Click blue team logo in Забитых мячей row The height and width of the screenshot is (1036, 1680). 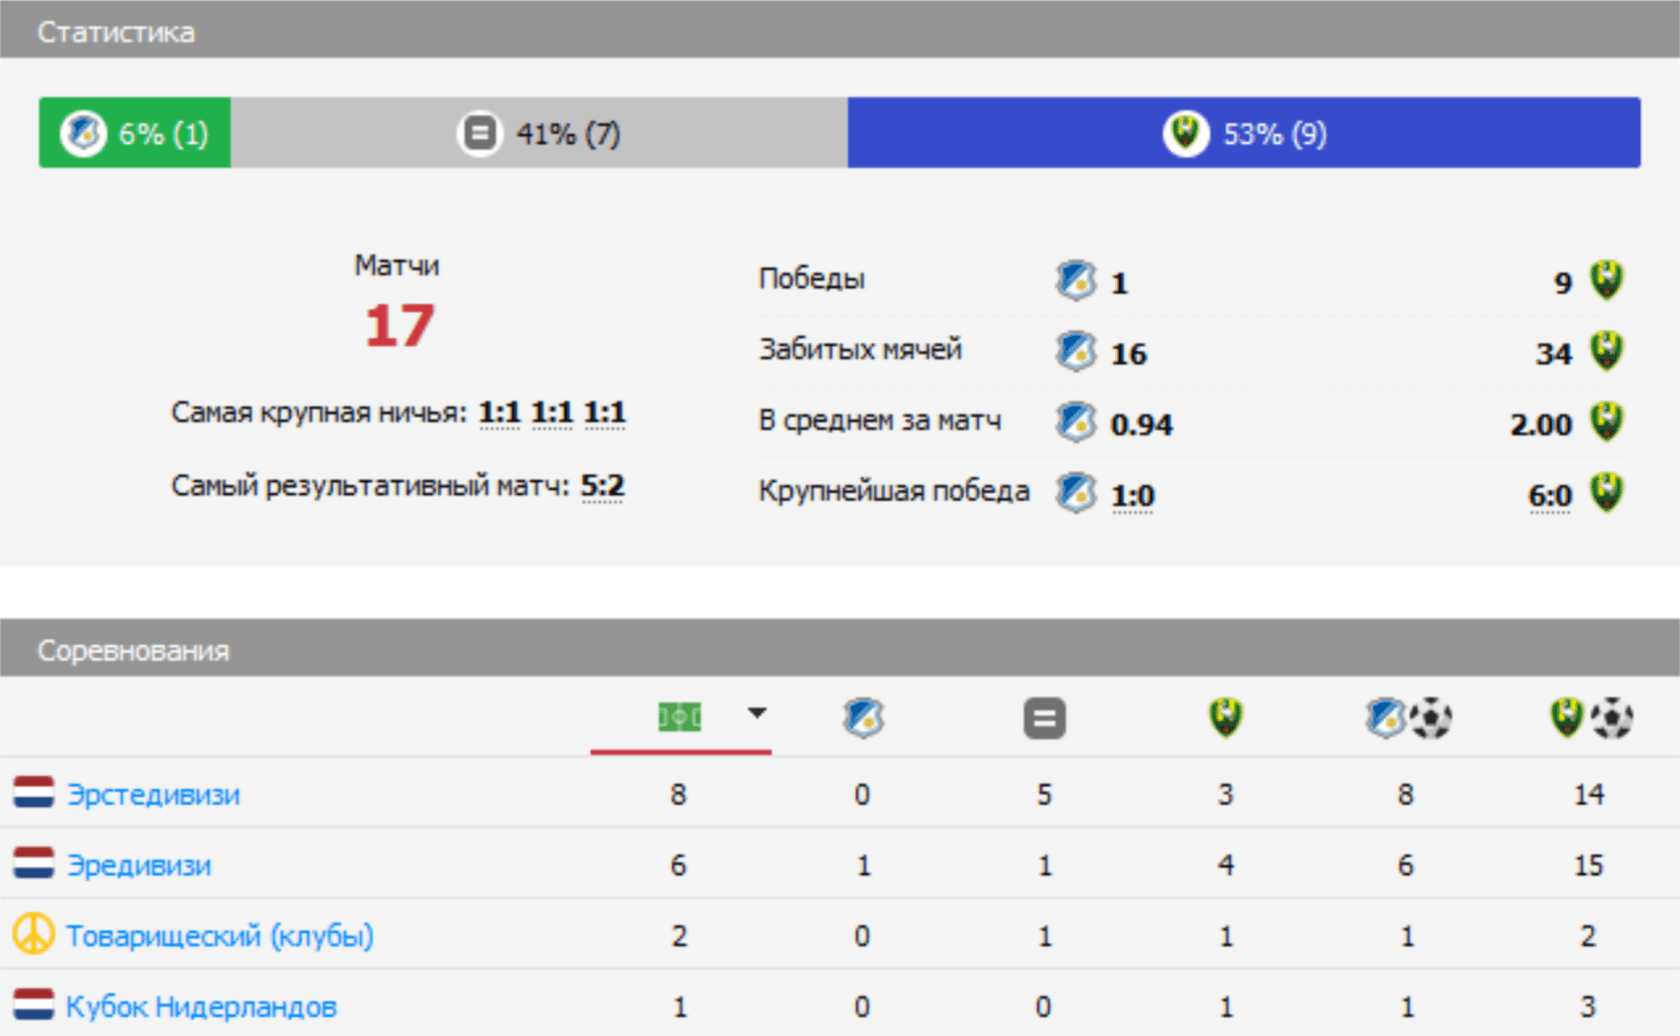(1076, 351)
